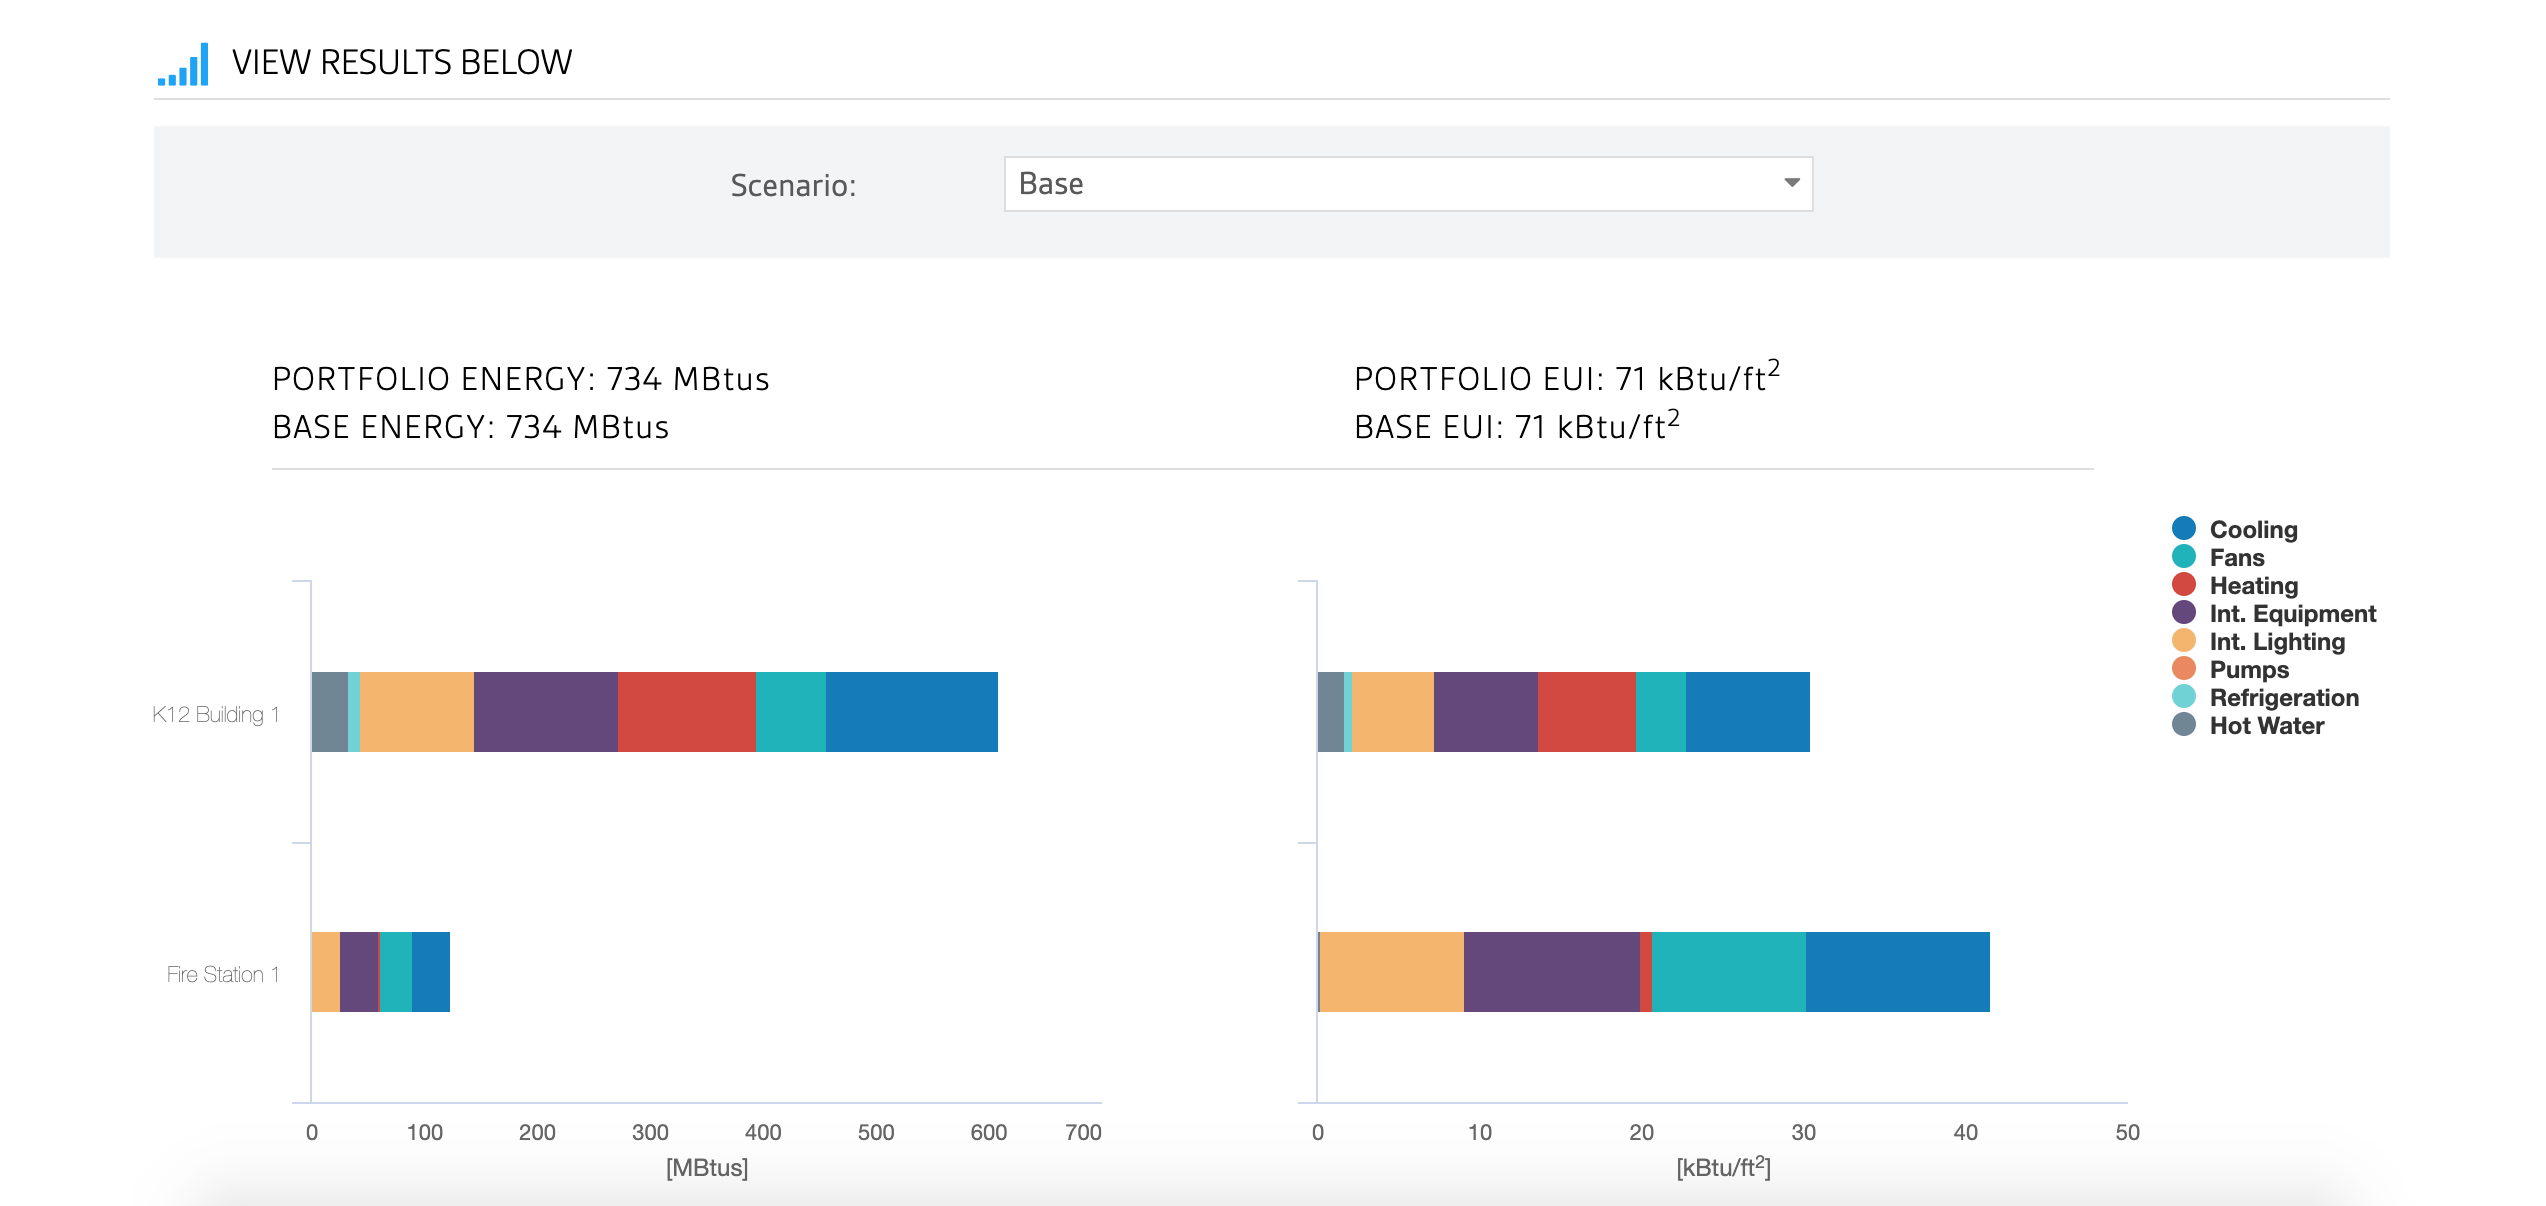Click the Int. Equipment legend dot
The height and width of the screenshot is (1206, 2546).
point(2184,613)
